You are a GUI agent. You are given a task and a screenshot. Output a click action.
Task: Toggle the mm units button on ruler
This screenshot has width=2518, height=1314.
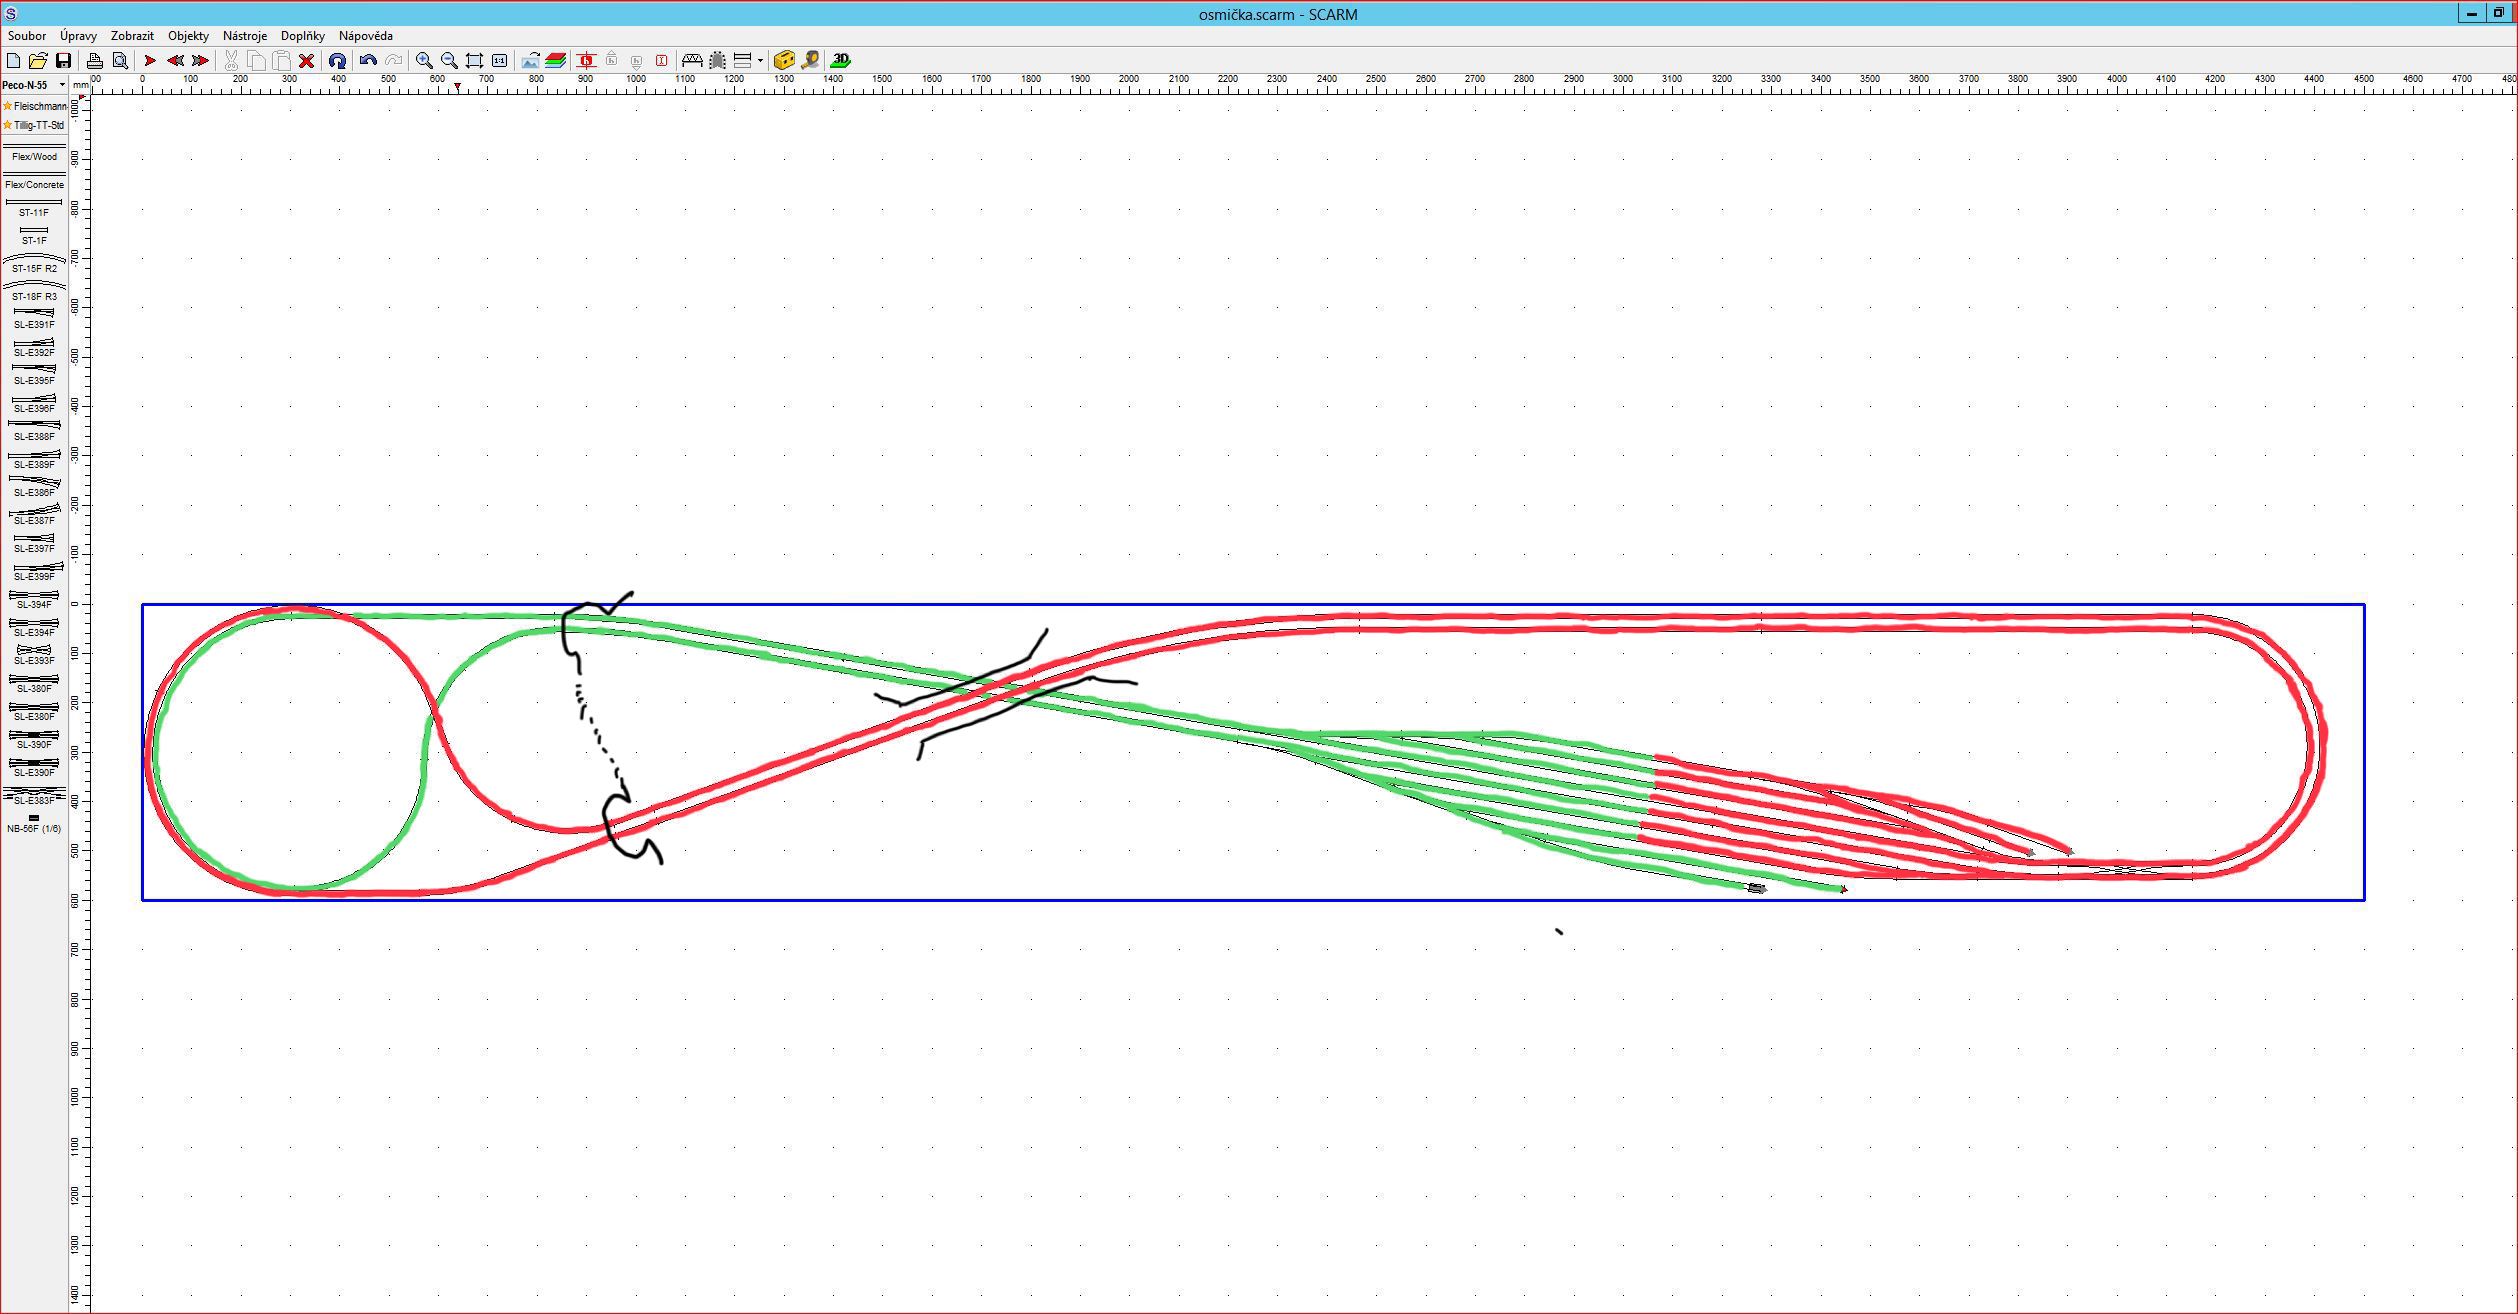click(80, 86)
